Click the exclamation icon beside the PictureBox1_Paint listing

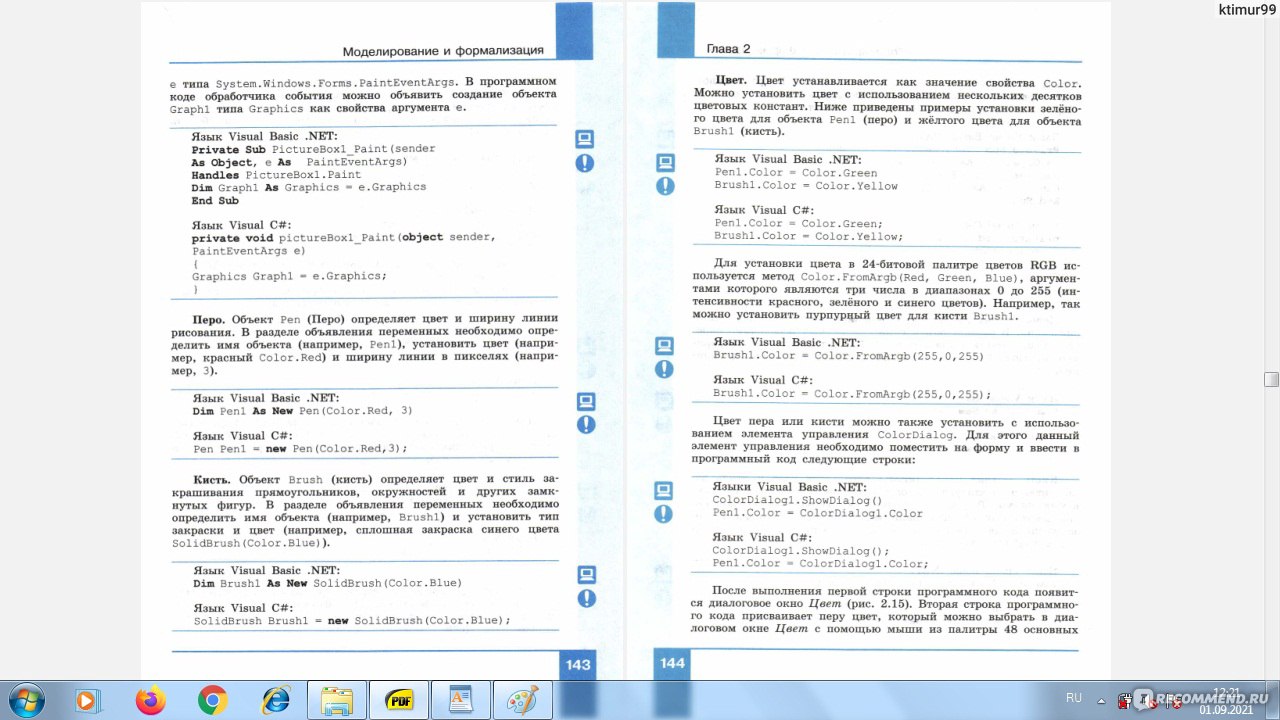click(585, 163)
